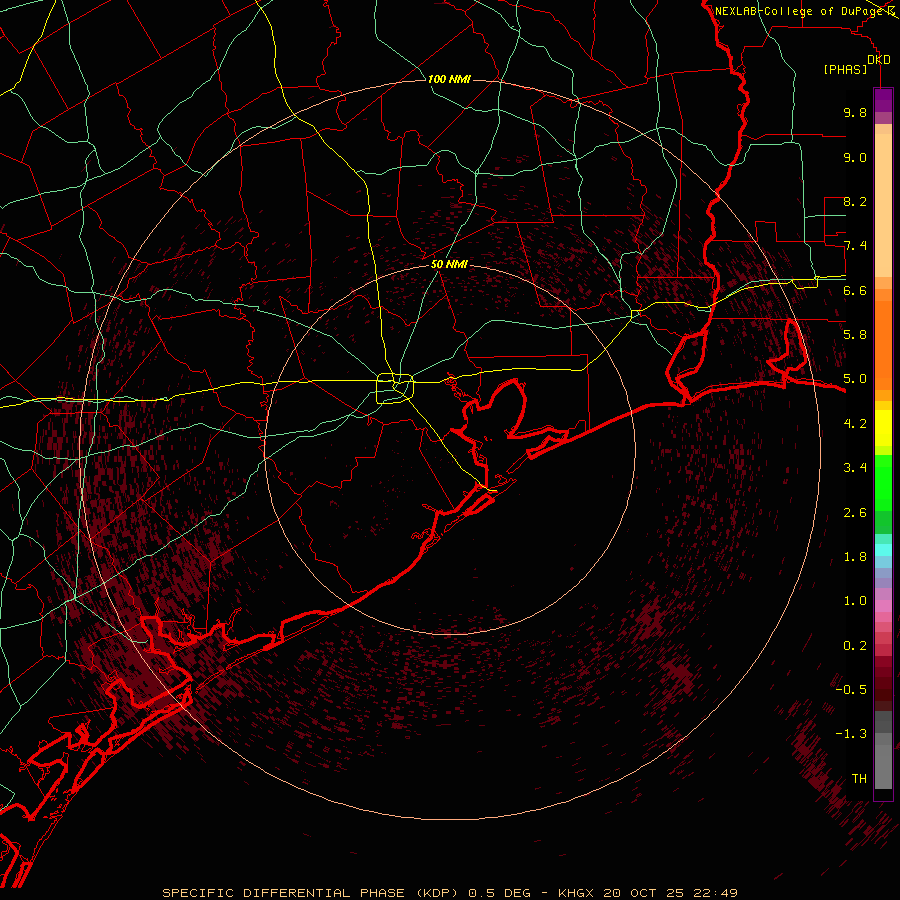
Task: Click the TH threshold label on the scale
Action: coord(859,779)
